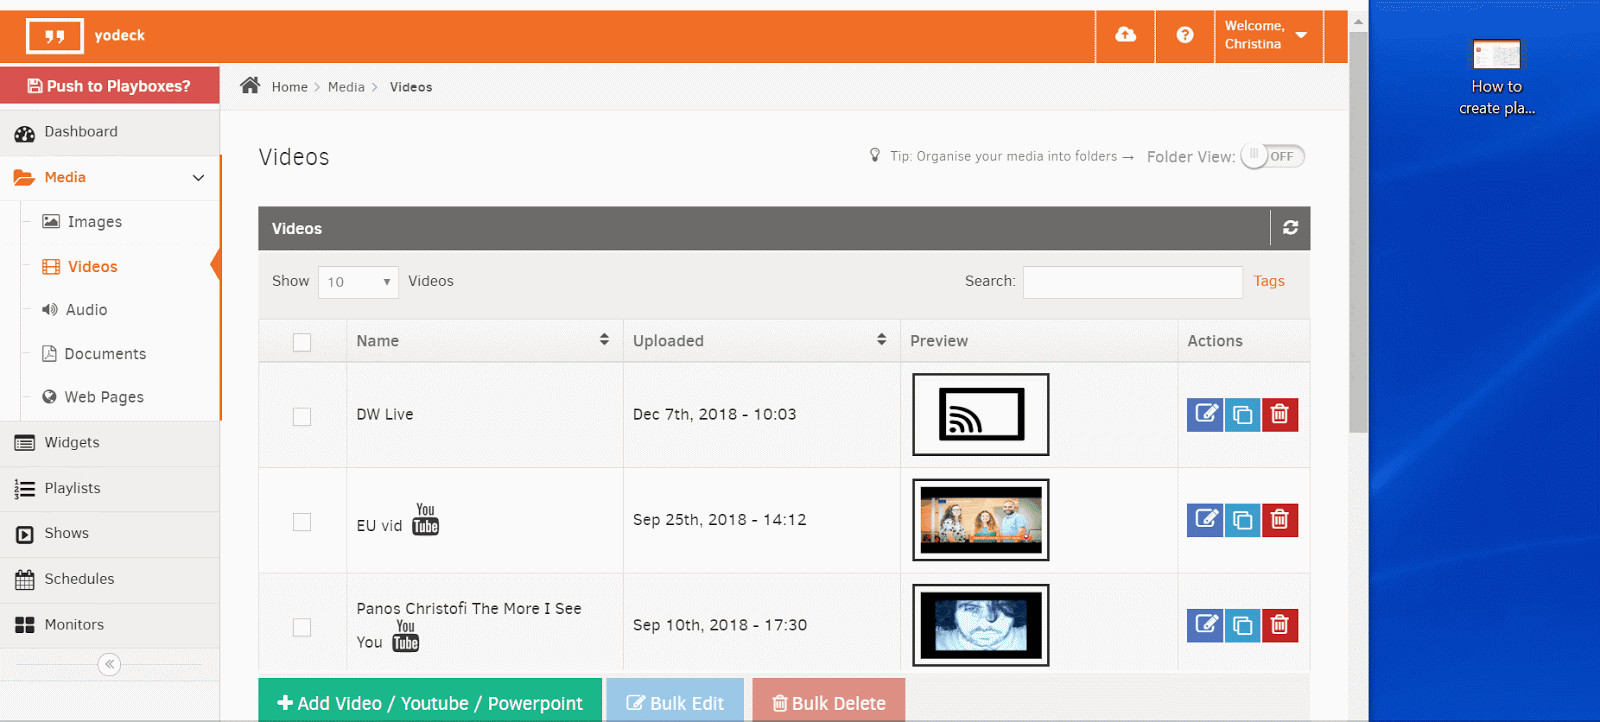Check the EU vid row checkbox
The height and width of the screenshot is (722, 1600).
[x=302, y=522]
